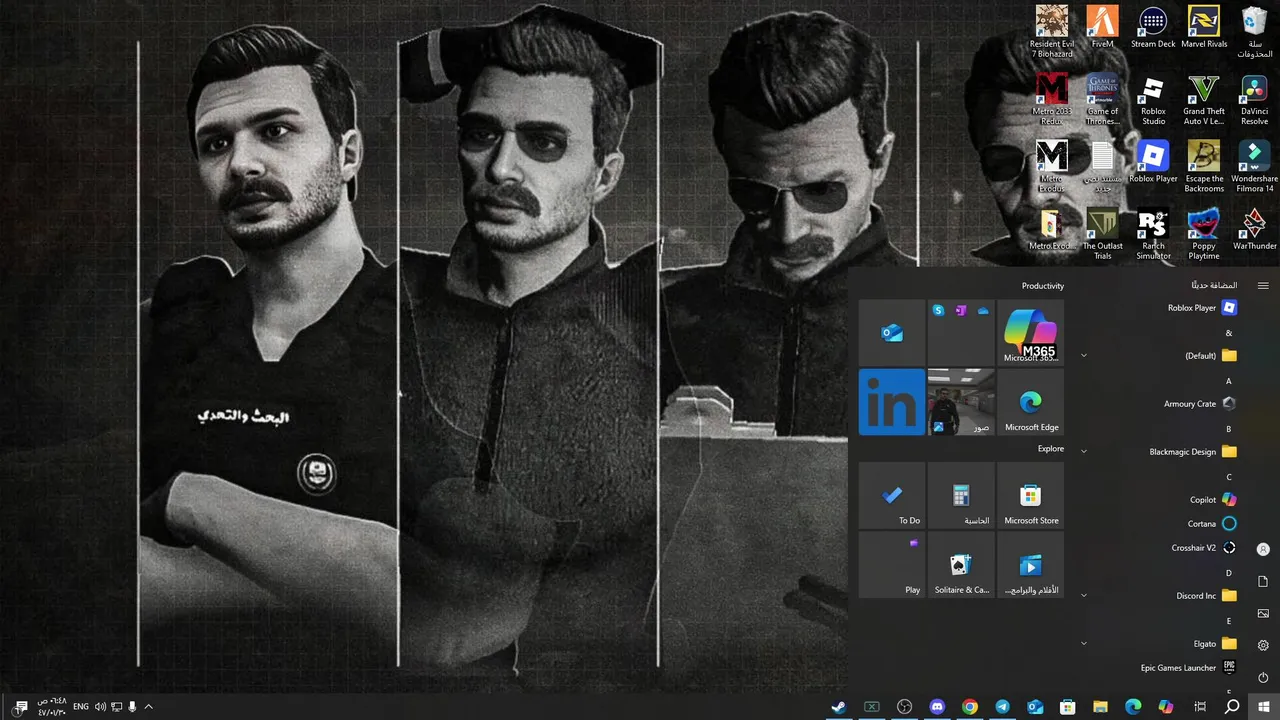This screenshot has width=1280, height=720.
Task: Open the Microsoft Store tile
Action: 1030,495
